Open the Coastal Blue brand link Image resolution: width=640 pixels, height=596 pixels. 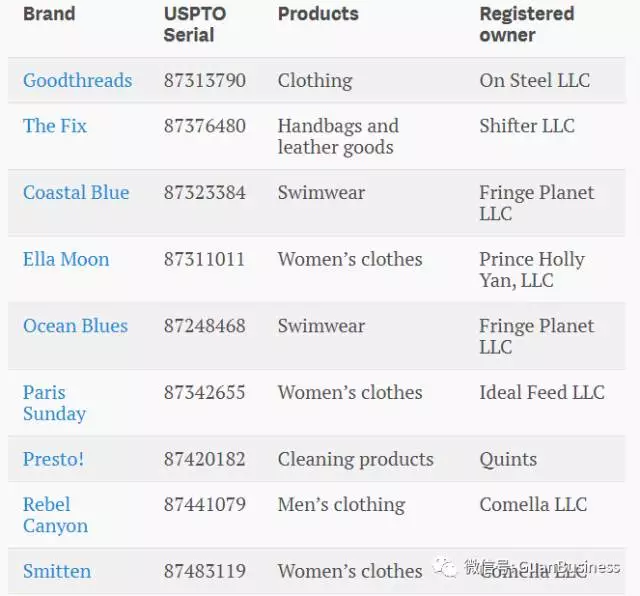[x=76, y=193]
